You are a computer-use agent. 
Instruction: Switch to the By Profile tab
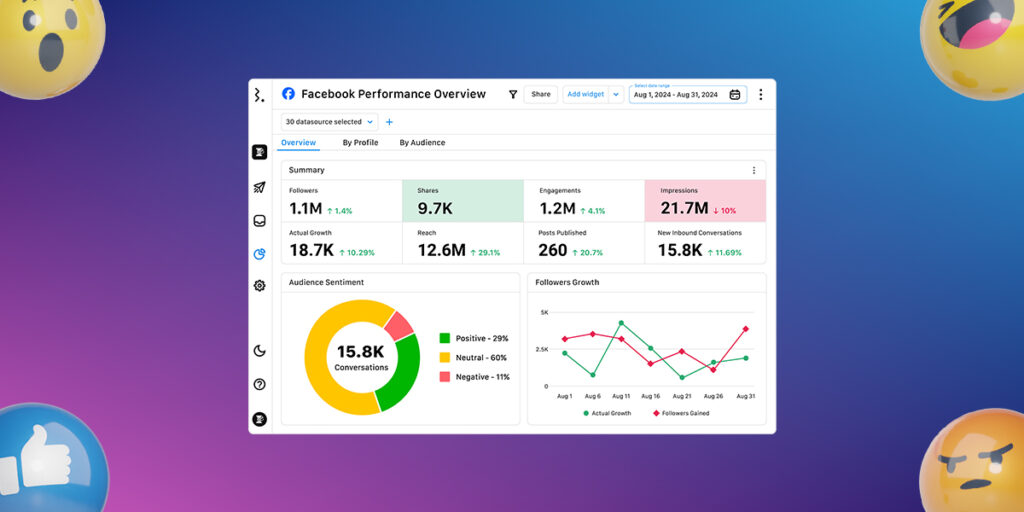tap(360, 143)
